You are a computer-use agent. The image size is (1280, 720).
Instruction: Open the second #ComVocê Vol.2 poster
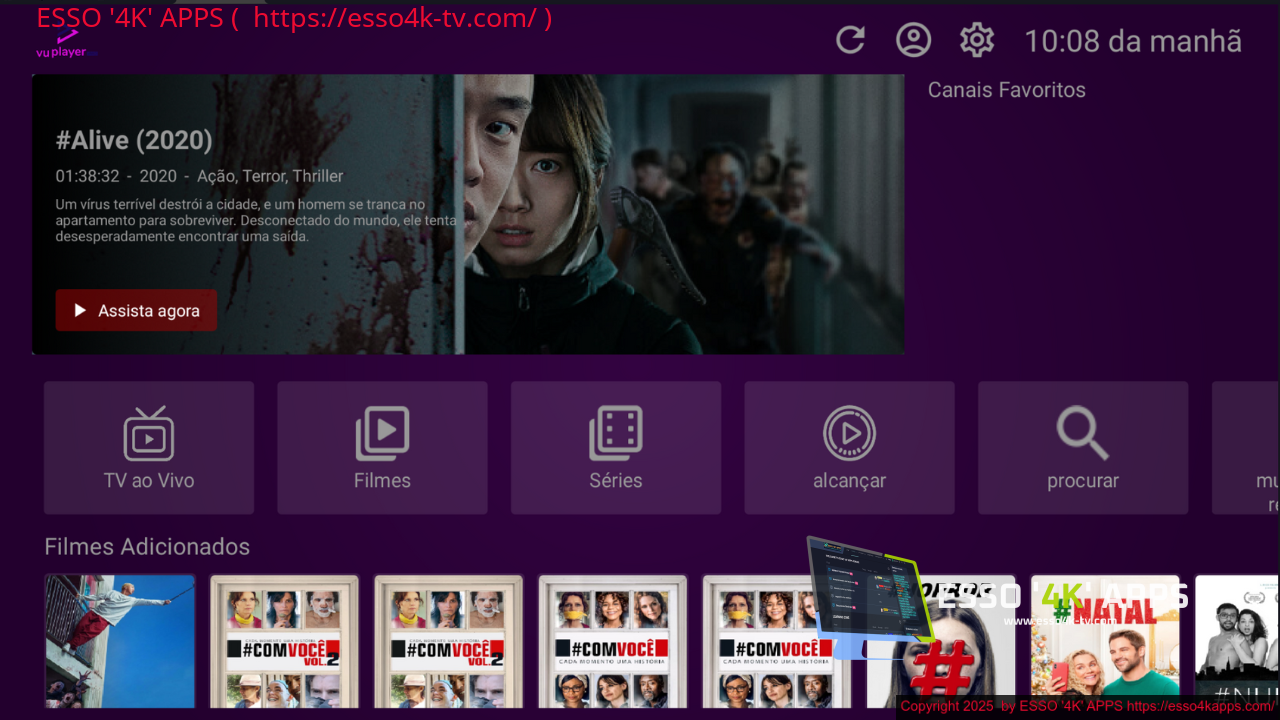tap(448, 641)
